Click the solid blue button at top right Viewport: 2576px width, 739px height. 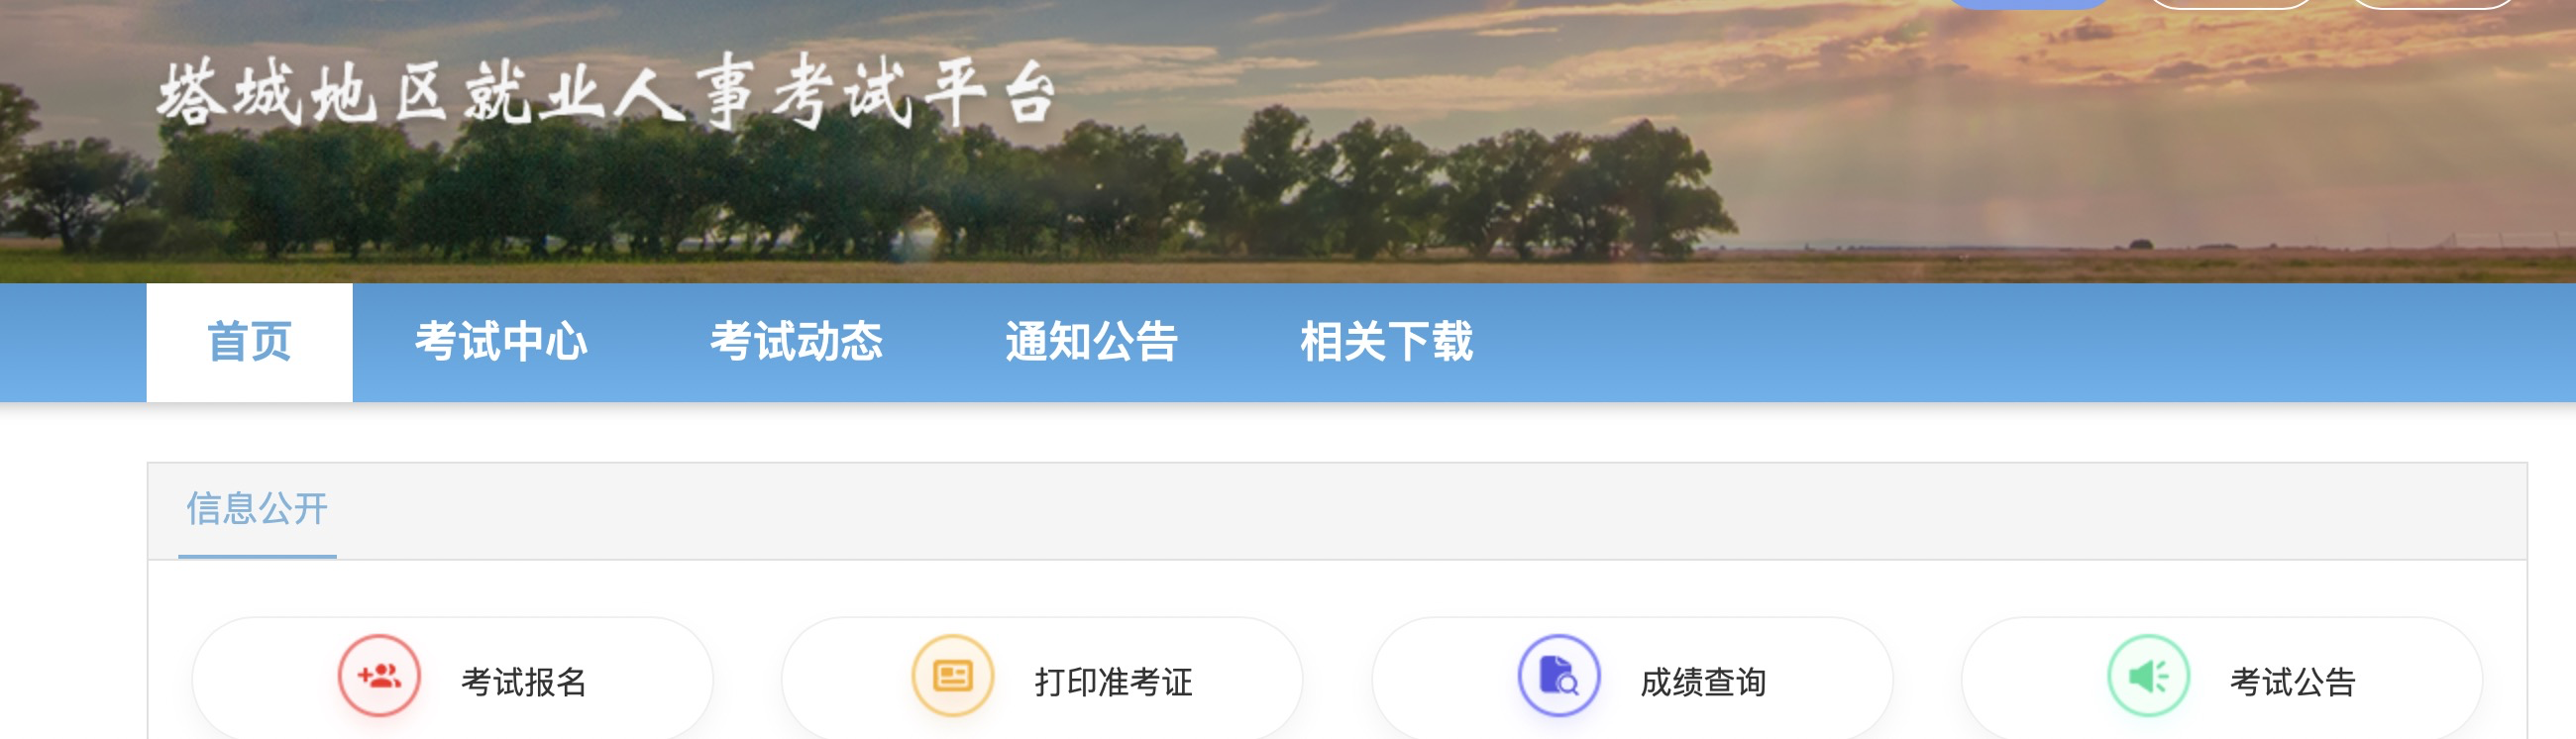(x=2028, y=3)
